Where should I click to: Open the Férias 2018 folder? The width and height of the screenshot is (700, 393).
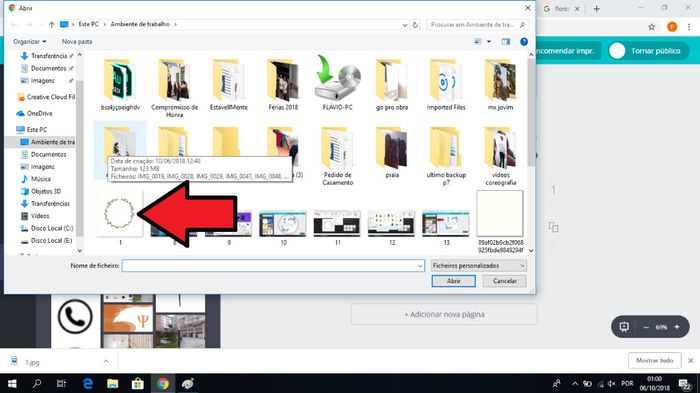click(x=283, y=84)
